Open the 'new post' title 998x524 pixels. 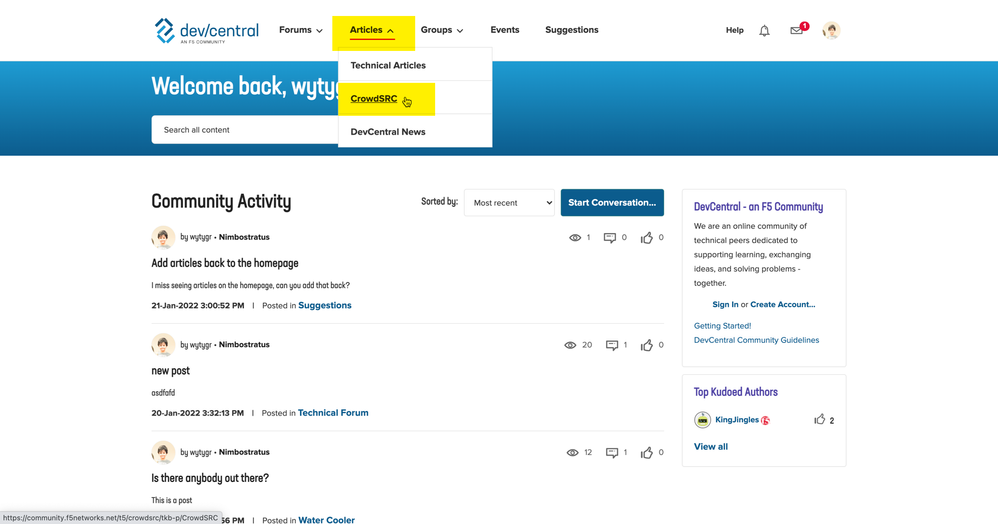point(171,371)
